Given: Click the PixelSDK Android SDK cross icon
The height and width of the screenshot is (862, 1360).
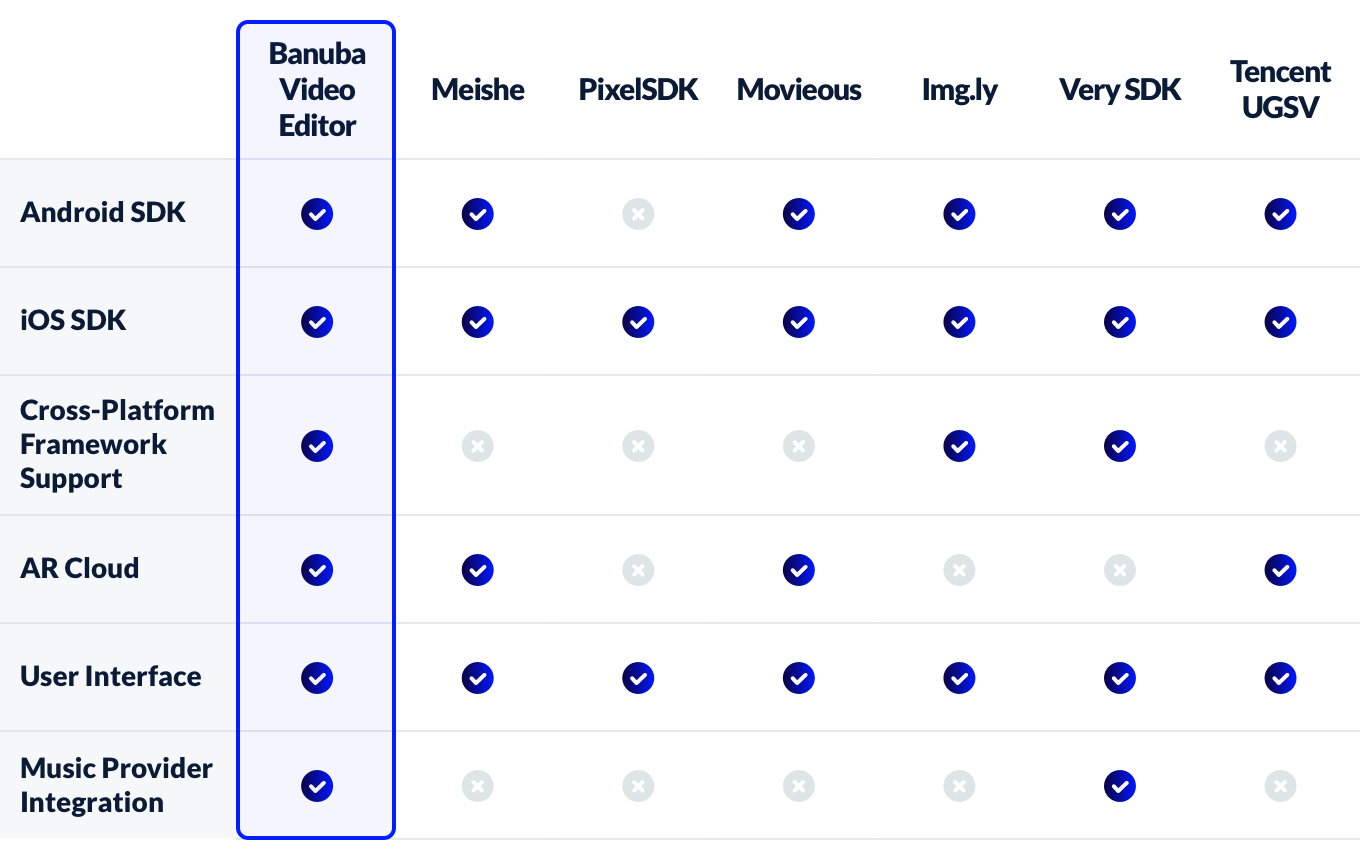Looking at the screenshot, I should 638,214.
